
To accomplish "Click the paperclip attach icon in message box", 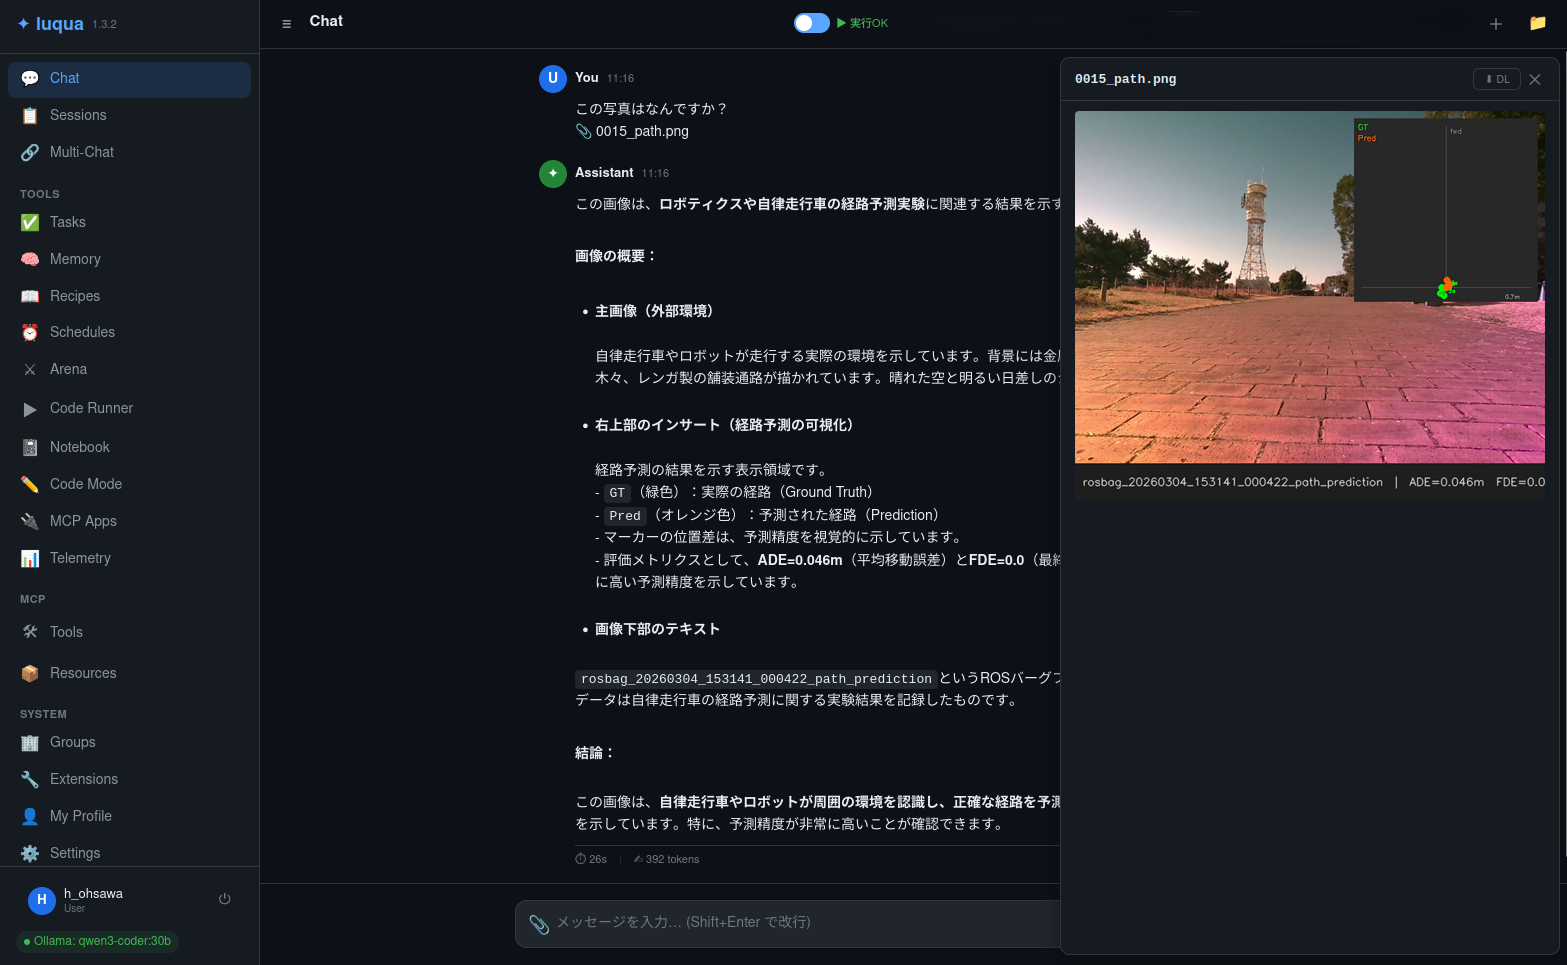I will point(539,924).
